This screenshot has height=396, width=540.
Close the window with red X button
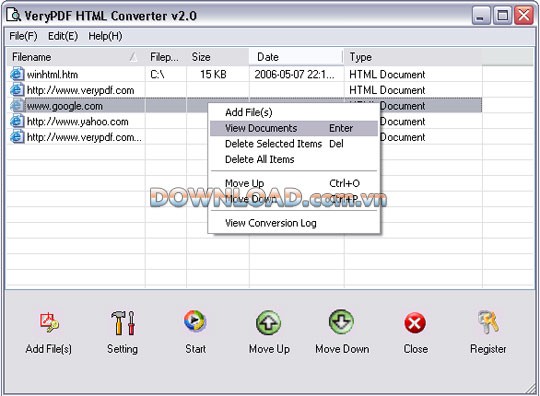click(x=523, y=15)
